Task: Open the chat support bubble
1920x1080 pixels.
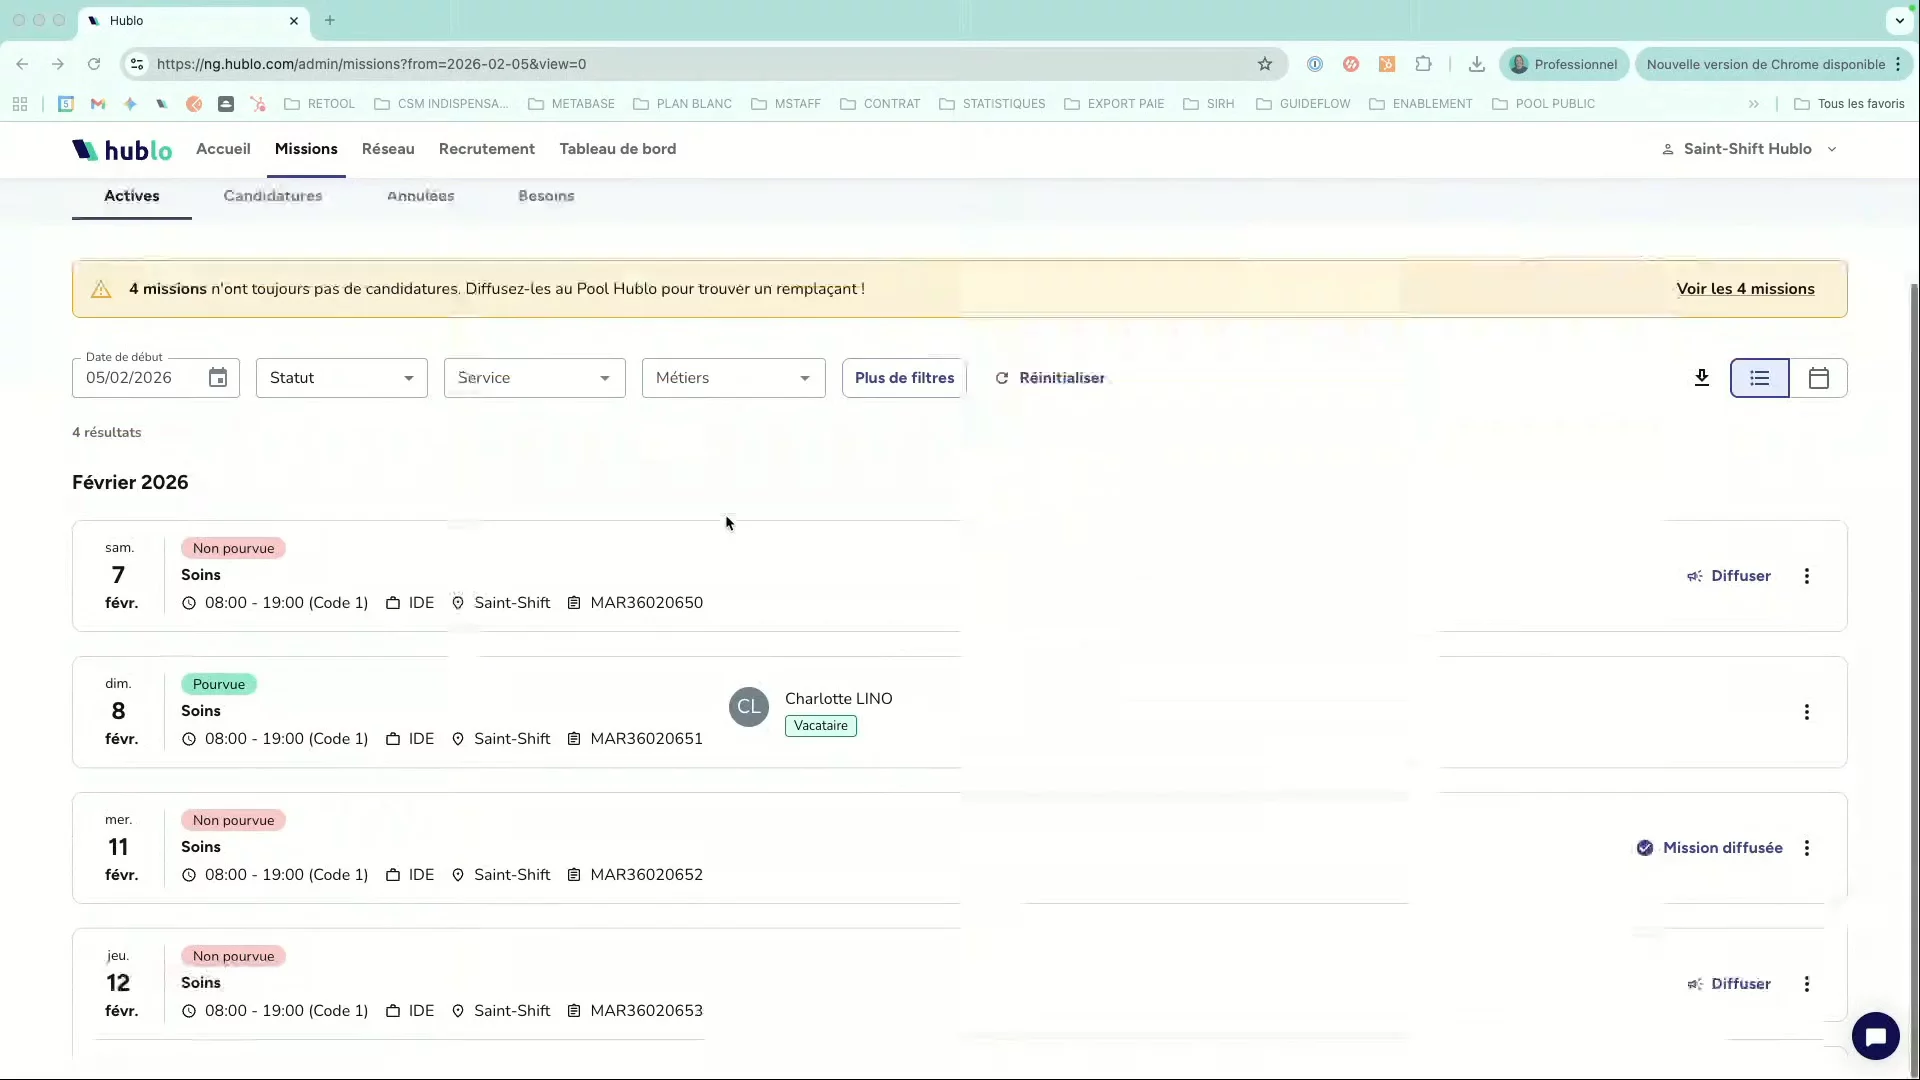Action: 1875,1036
